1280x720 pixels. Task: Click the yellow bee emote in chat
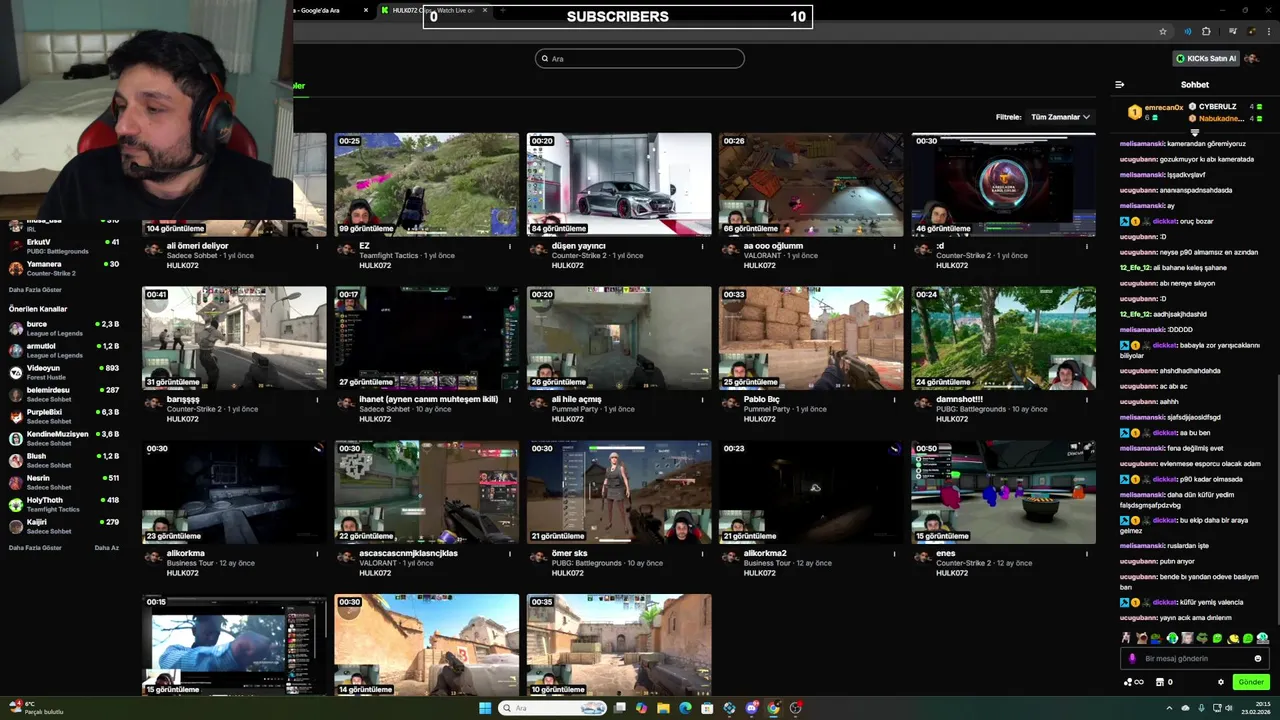[1233, 638]
